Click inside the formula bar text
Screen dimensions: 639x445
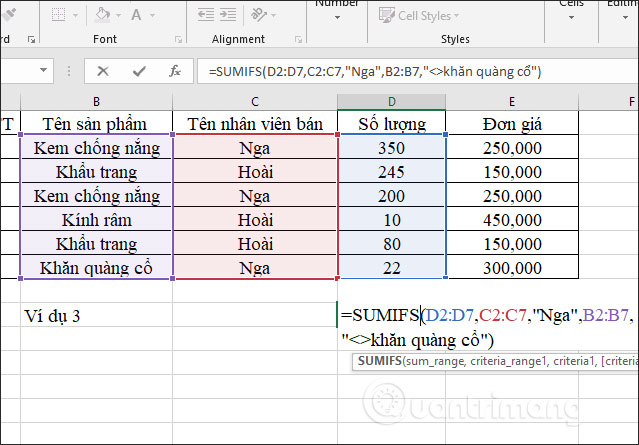coord(375,72)
